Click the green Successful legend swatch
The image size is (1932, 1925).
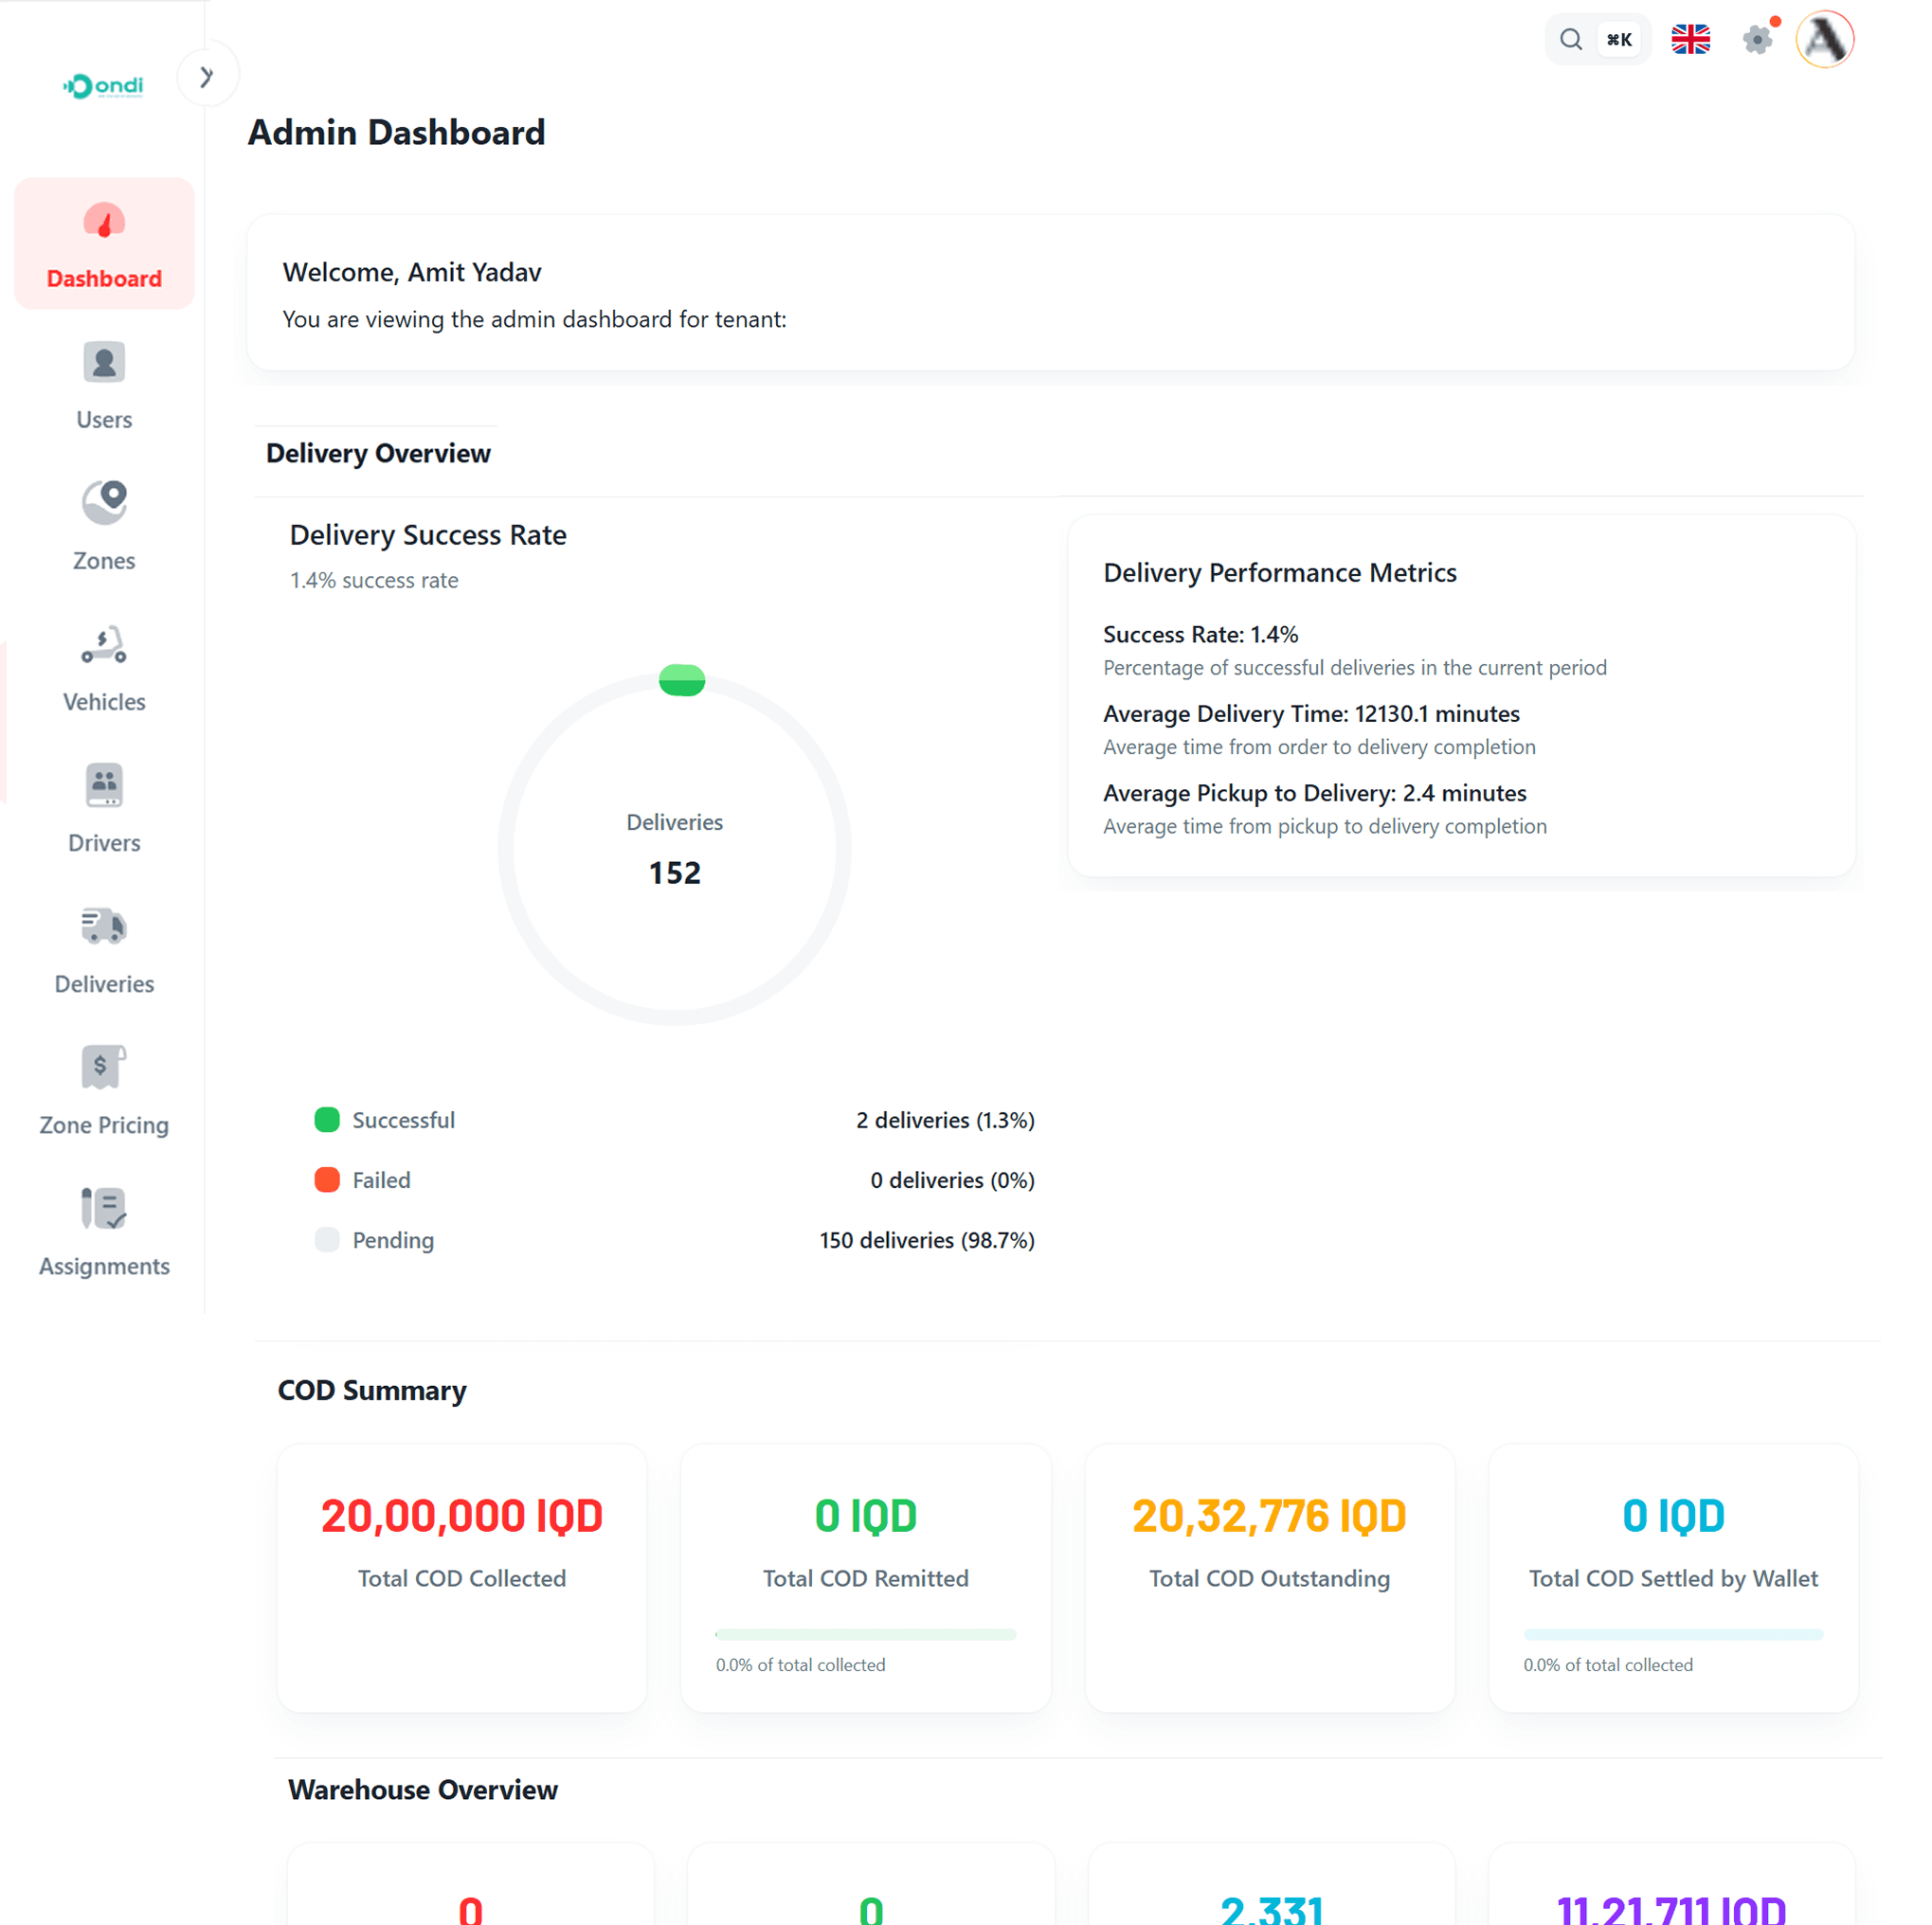327,1119
